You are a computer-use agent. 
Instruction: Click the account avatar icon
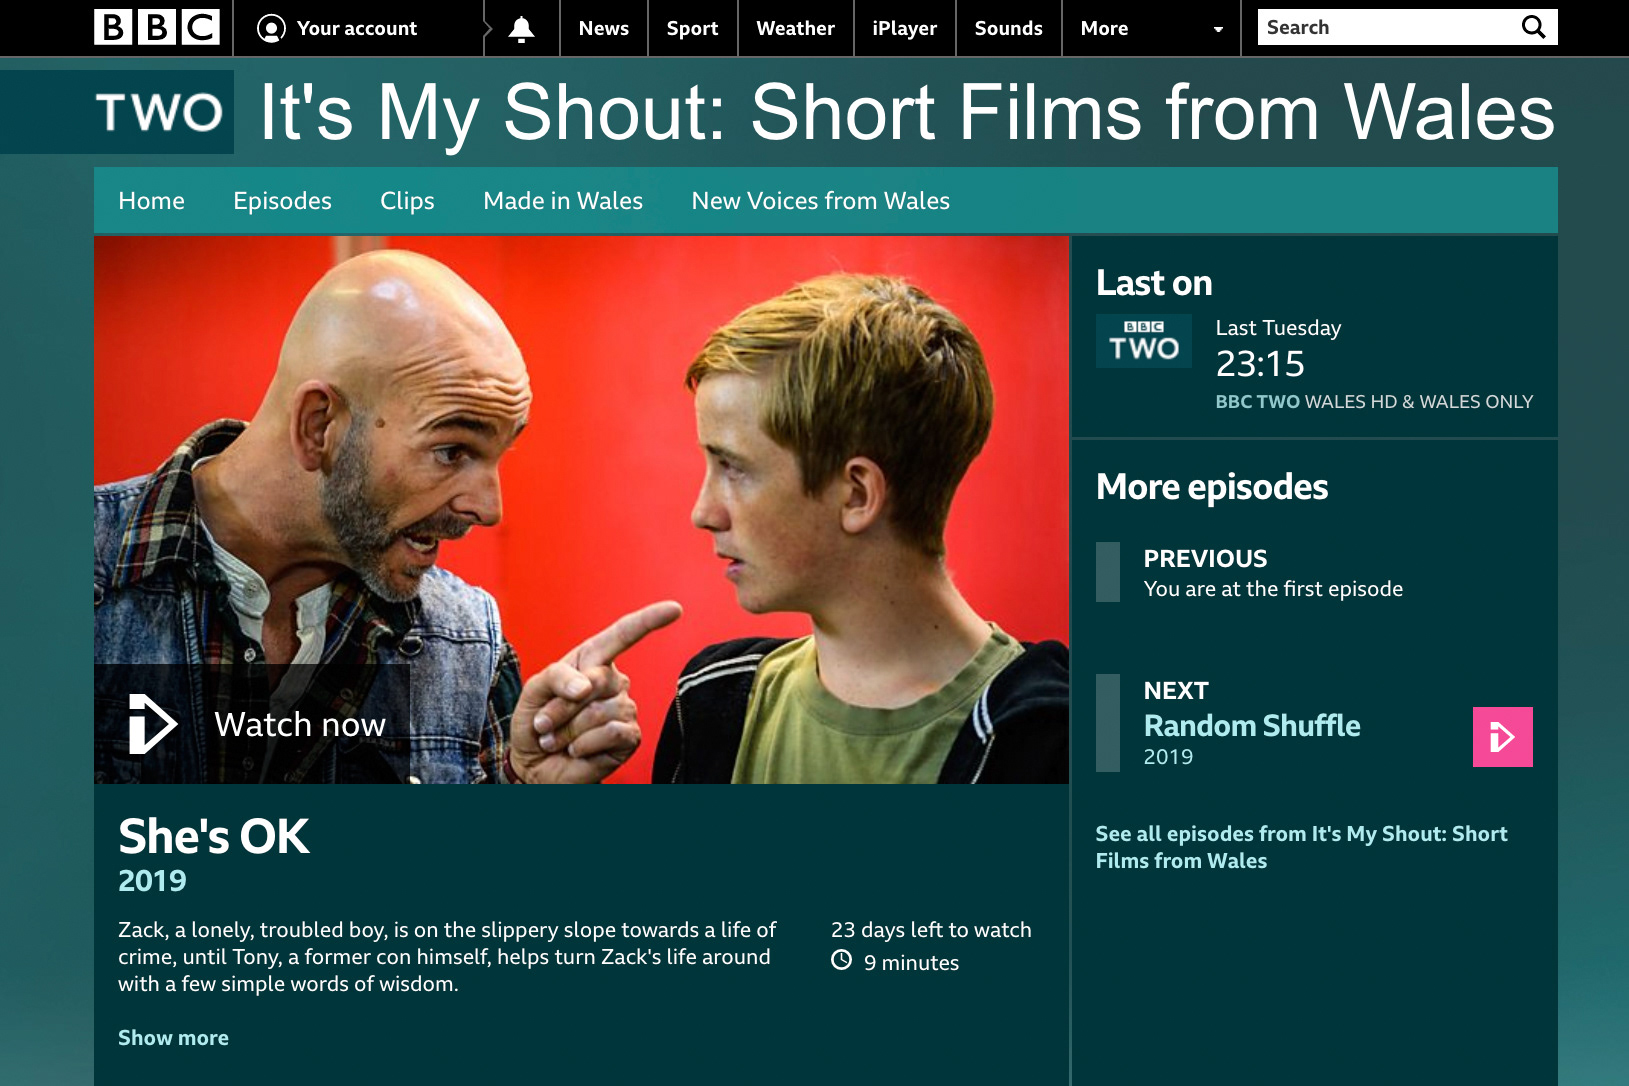271,29
